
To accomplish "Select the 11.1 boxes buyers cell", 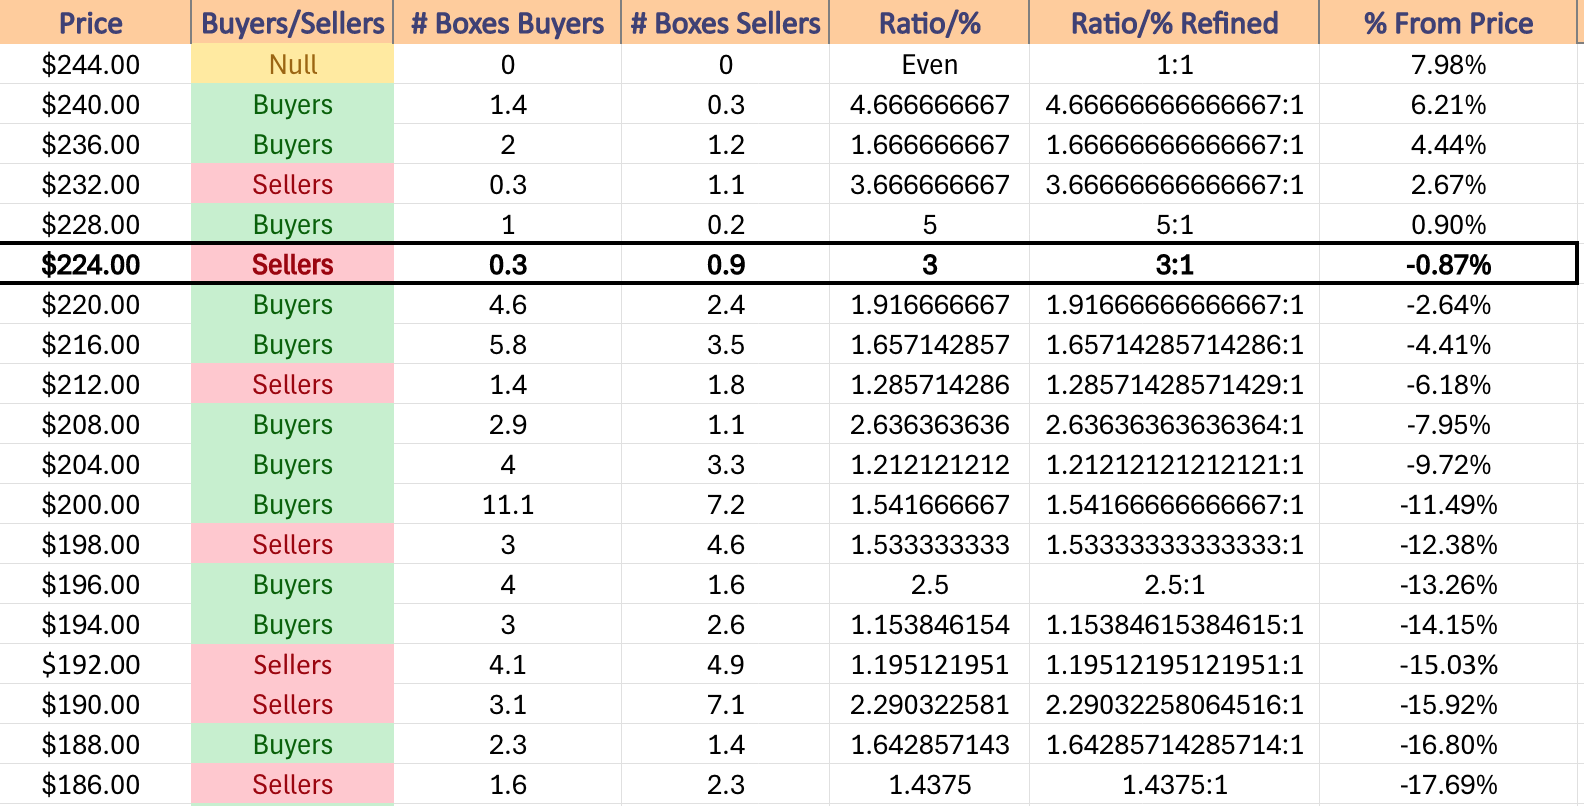I will (x=508, y=505).
